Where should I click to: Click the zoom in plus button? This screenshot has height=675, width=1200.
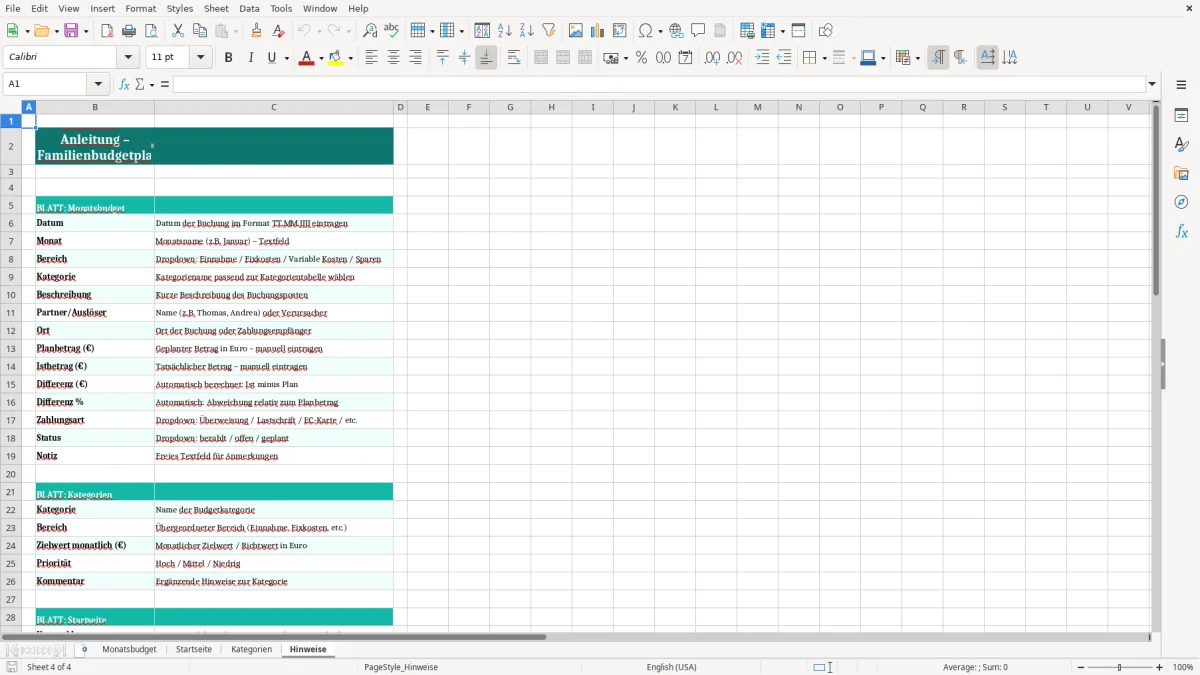point(1160,667)
